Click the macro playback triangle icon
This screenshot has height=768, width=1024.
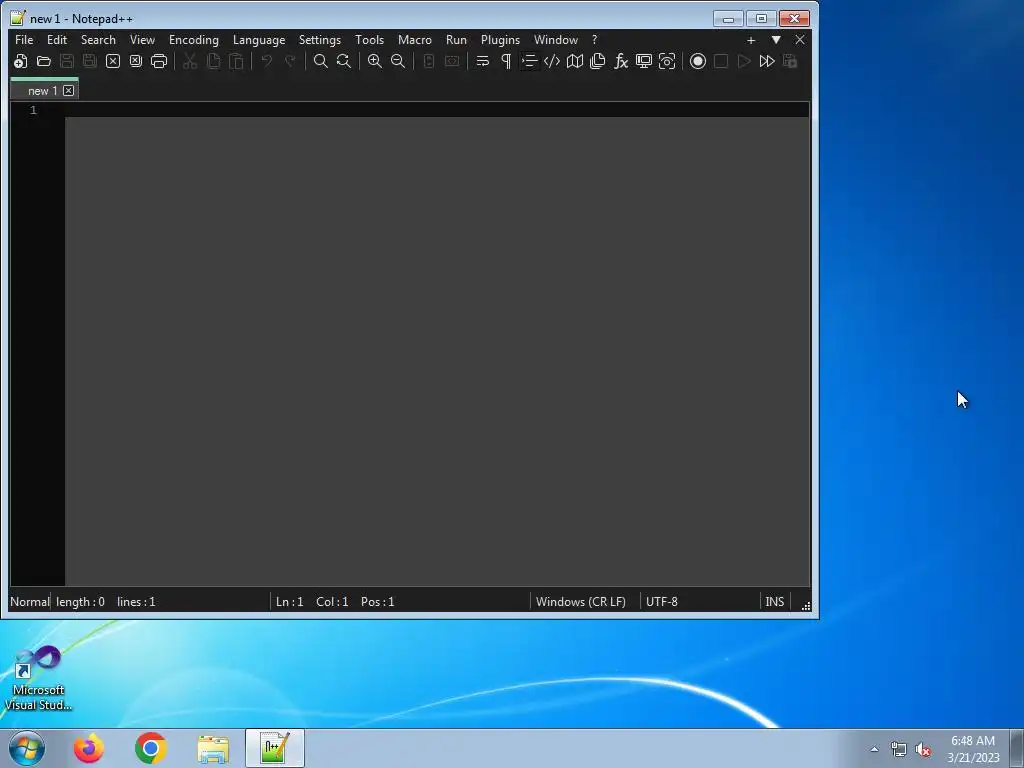pos(744,61)
